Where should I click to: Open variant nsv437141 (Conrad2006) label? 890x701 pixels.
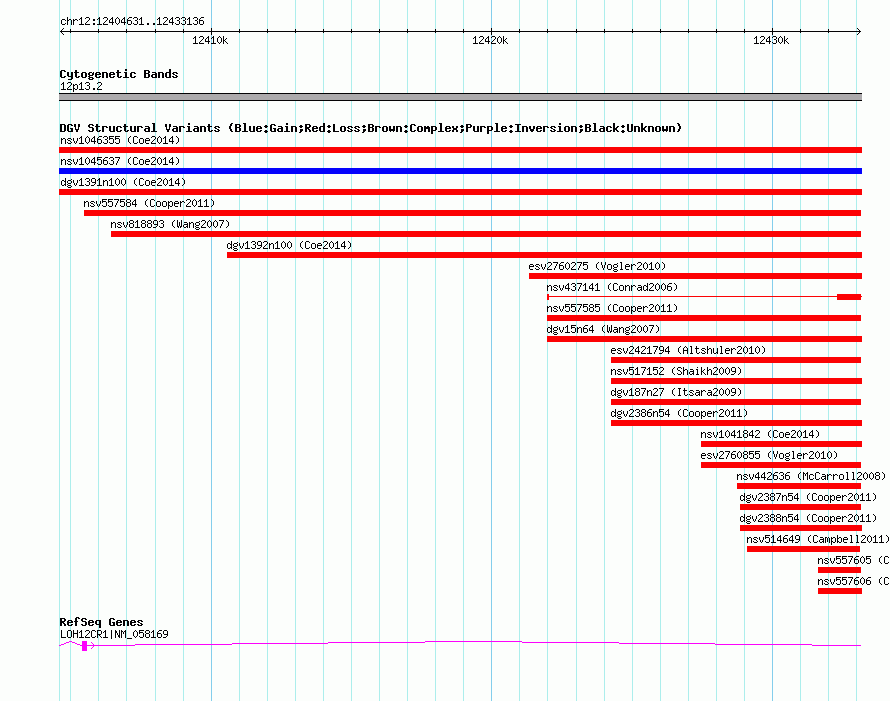point(612,287)
